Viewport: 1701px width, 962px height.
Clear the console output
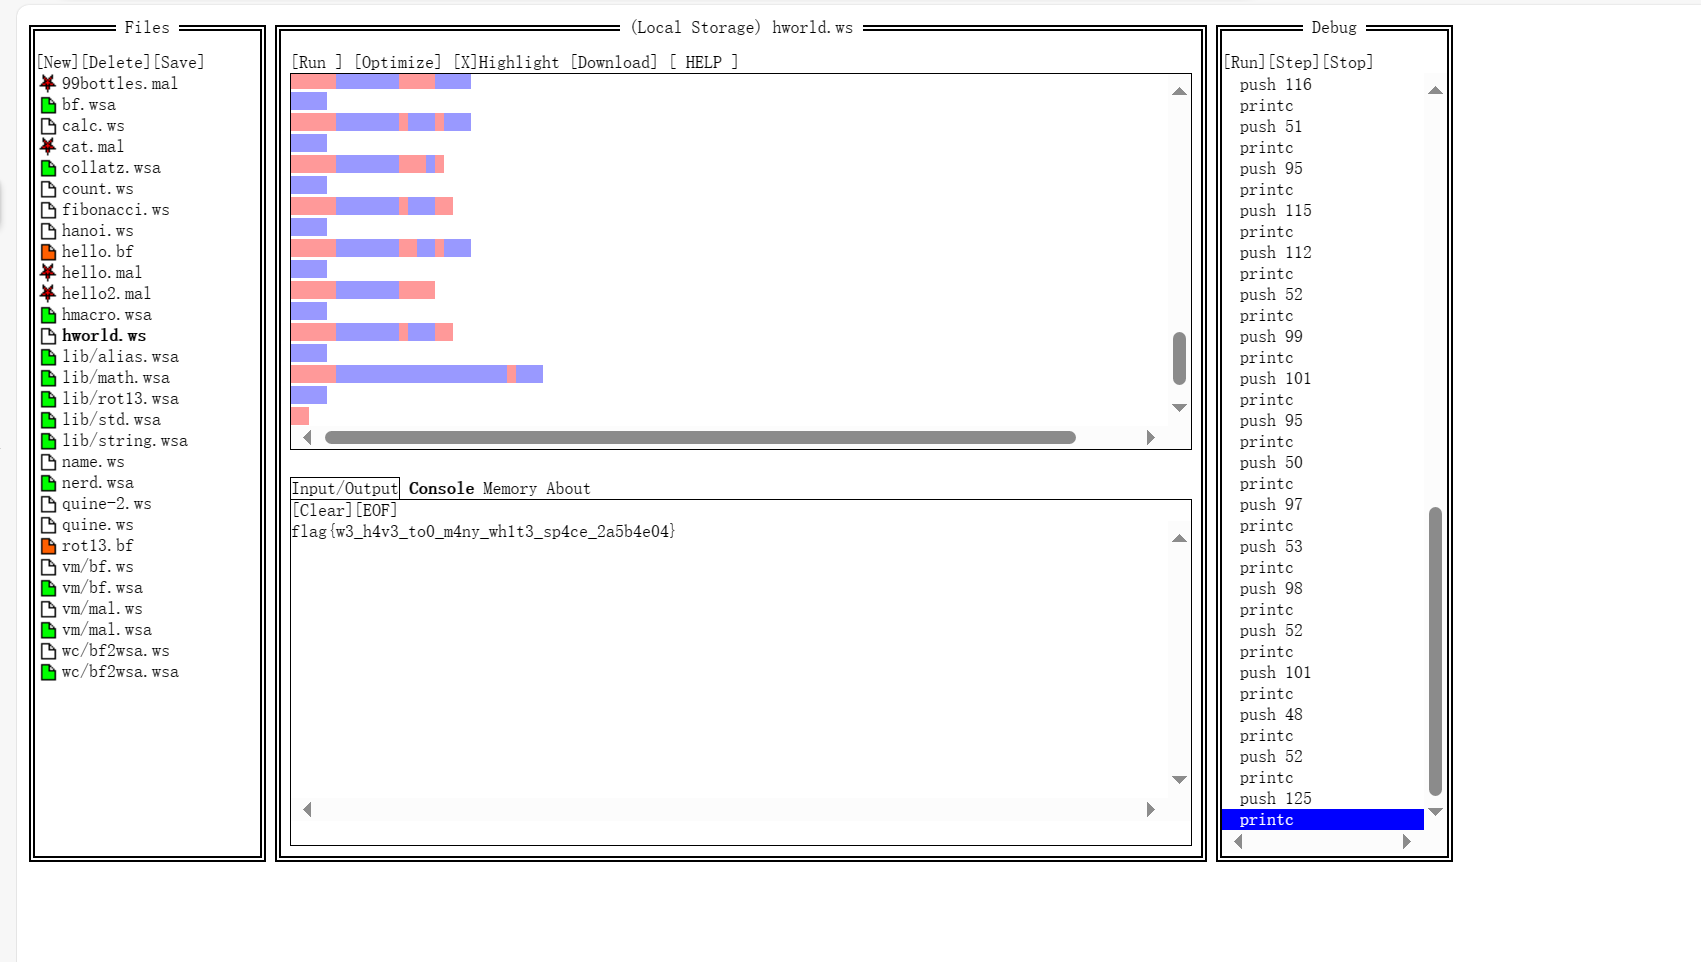point(322,510)
